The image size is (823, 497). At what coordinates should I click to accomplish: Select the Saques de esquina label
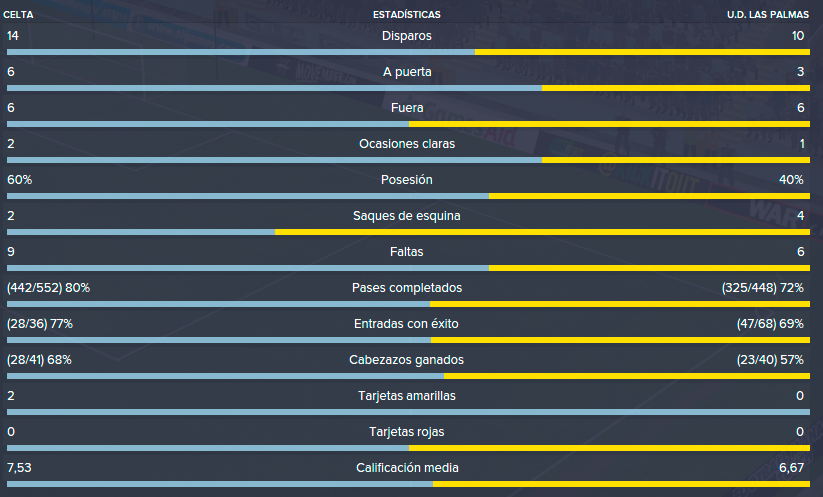[x=407, y=216]
